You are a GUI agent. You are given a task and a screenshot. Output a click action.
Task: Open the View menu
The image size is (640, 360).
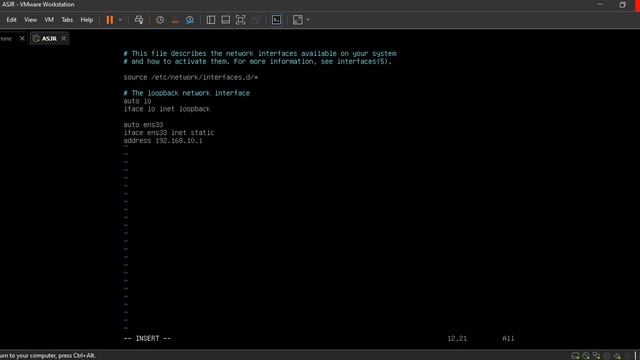coord(30,20)
